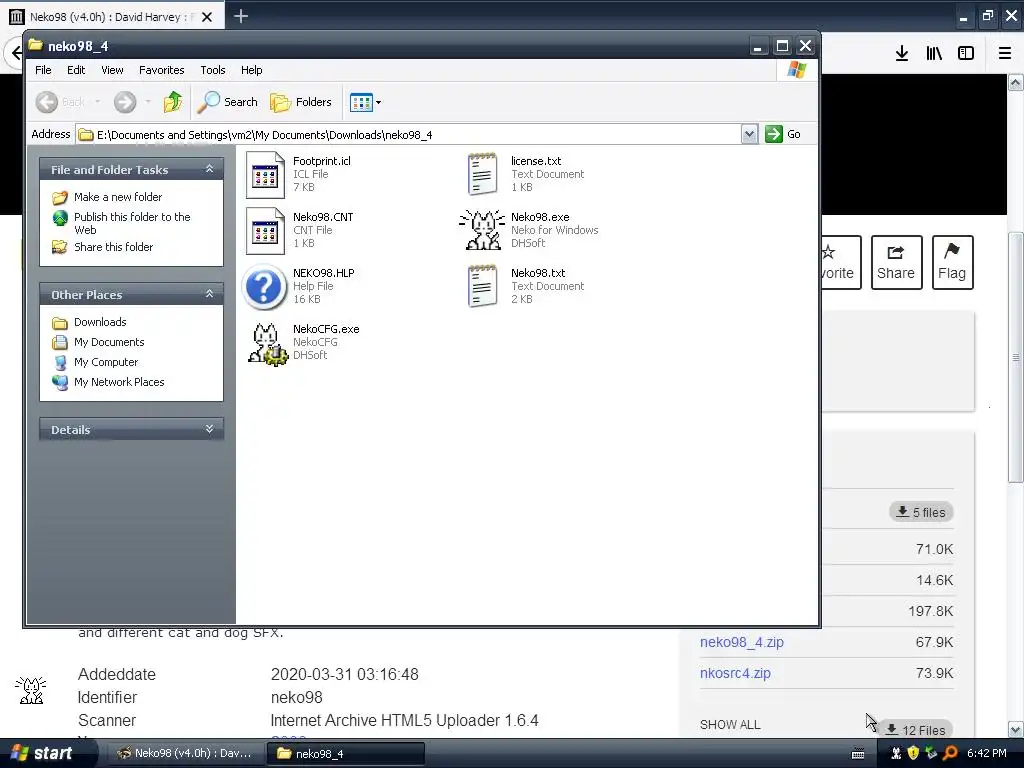The image size is (1024, 768).
Task: Click the nkosrc4.zip link in browser
Action: point(735,673)
